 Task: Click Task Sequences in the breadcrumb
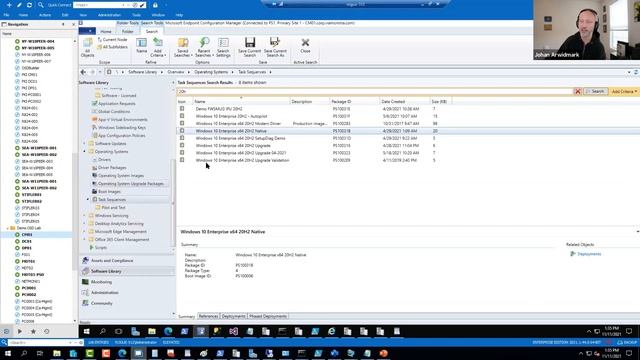pos(252,72)
